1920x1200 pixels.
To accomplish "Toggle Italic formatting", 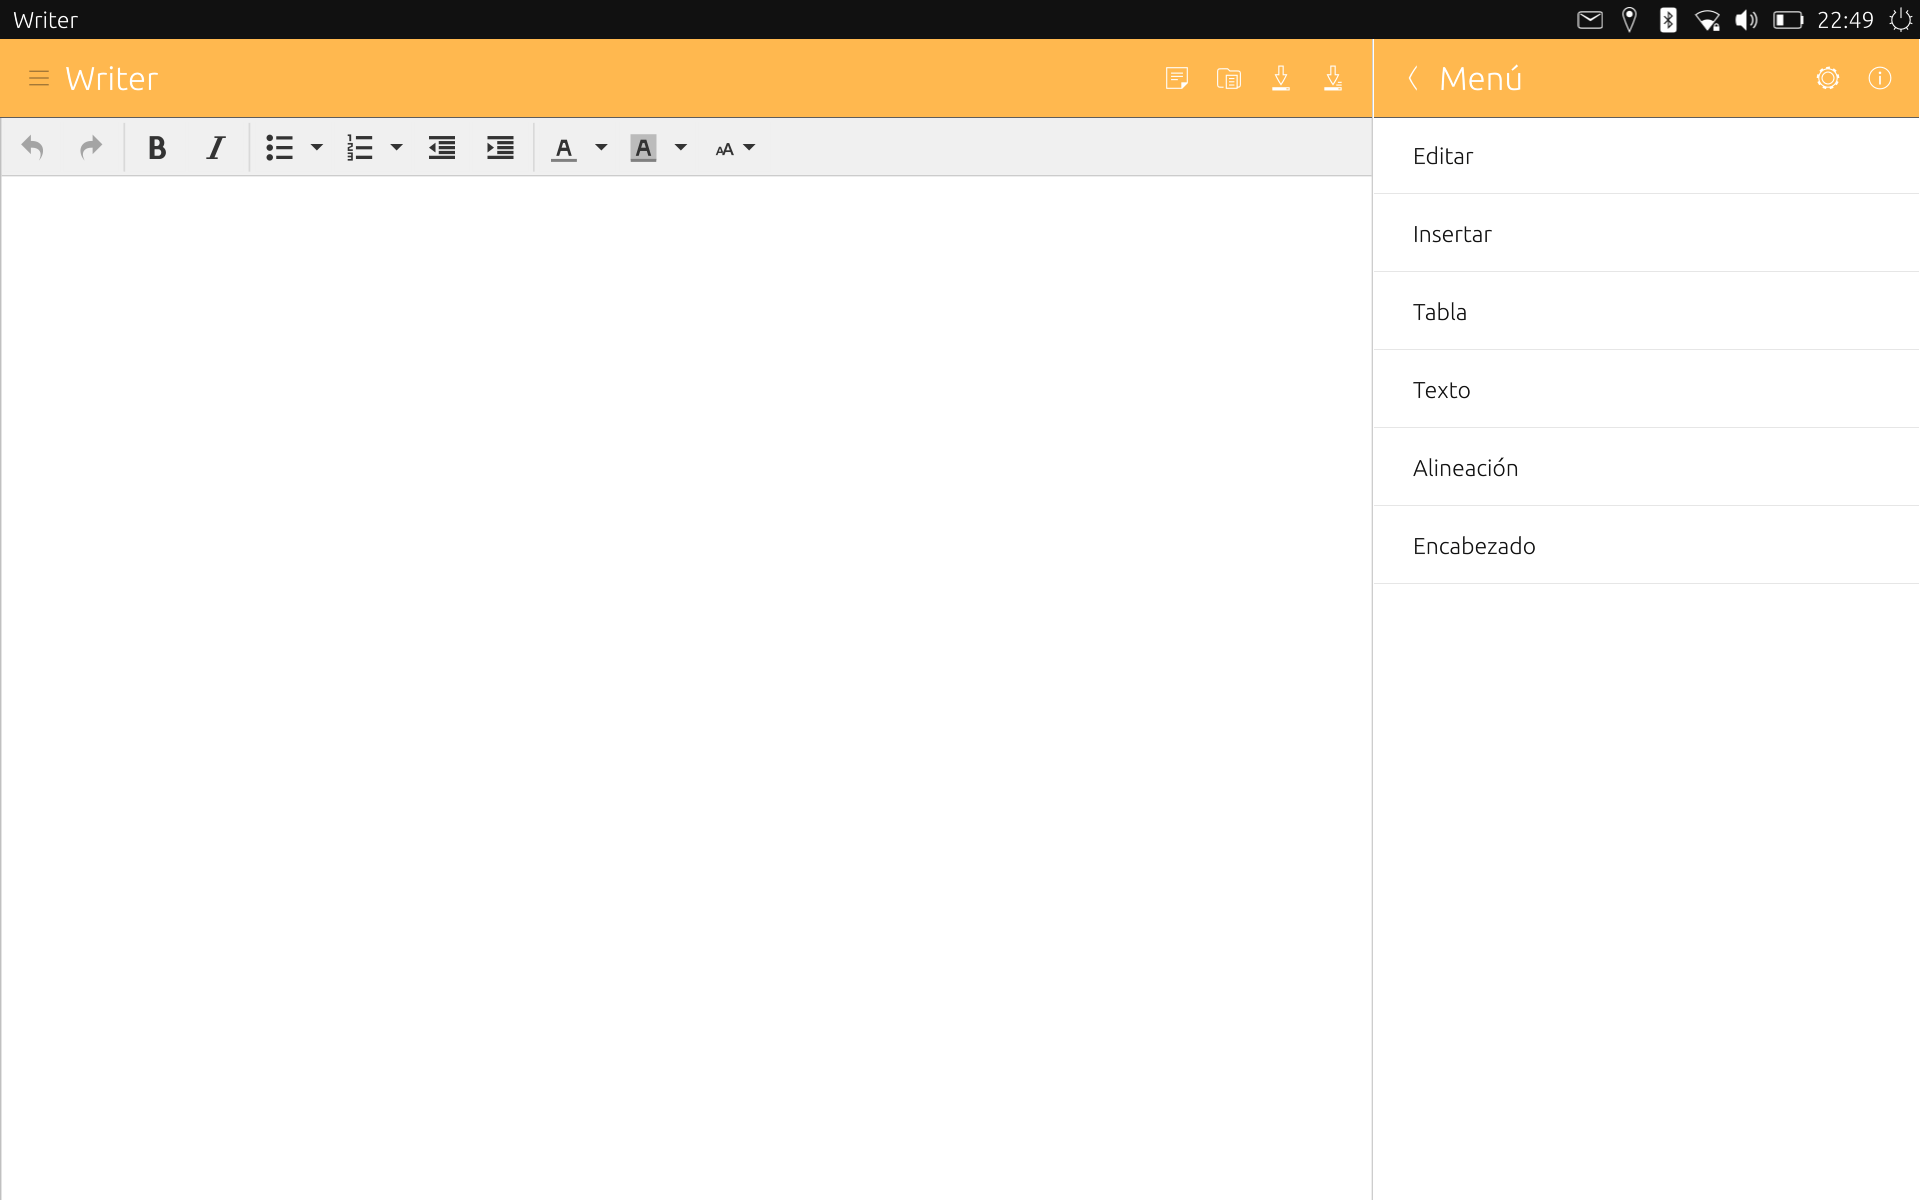I will tap(215, 148).
